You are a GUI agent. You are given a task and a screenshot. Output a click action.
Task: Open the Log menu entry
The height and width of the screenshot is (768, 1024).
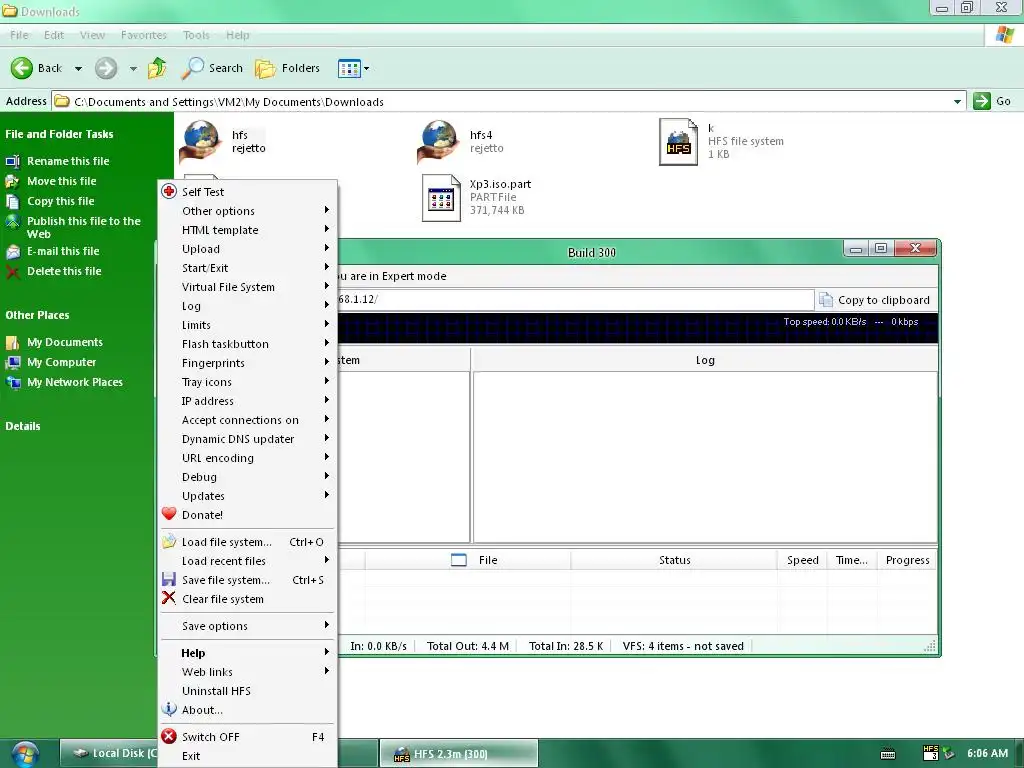pyautogui.click(x=248, y=305)
